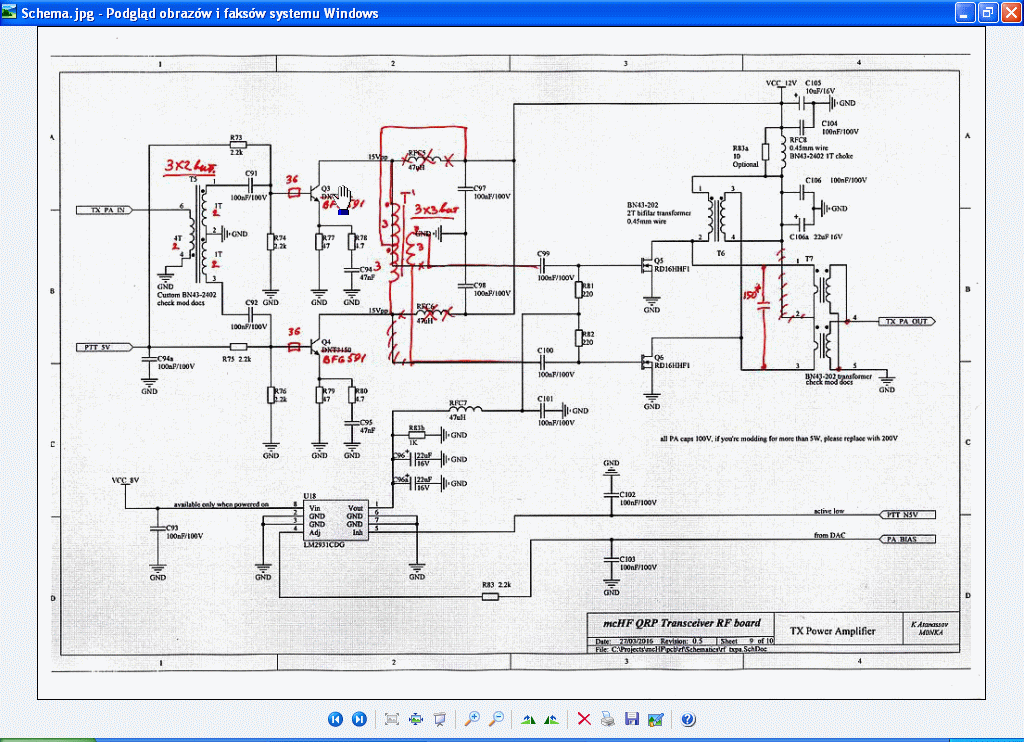Show image at actual size

coord(415,719)
